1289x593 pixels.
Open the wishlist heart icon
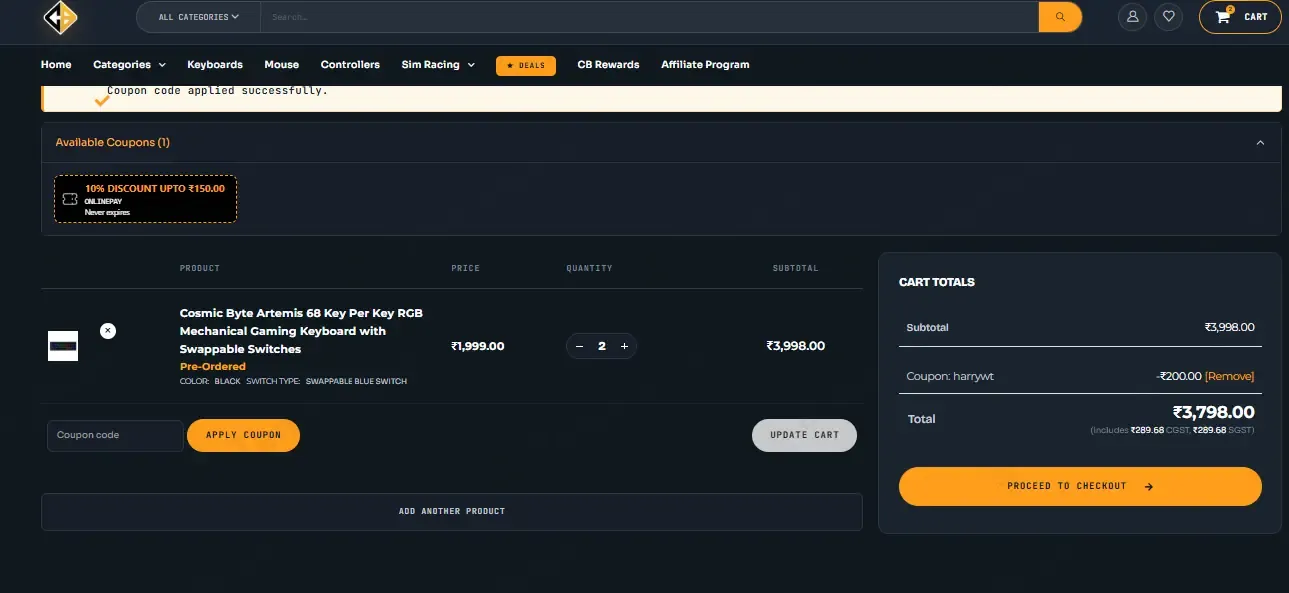pyautogui.click(x=1168, y=17)
